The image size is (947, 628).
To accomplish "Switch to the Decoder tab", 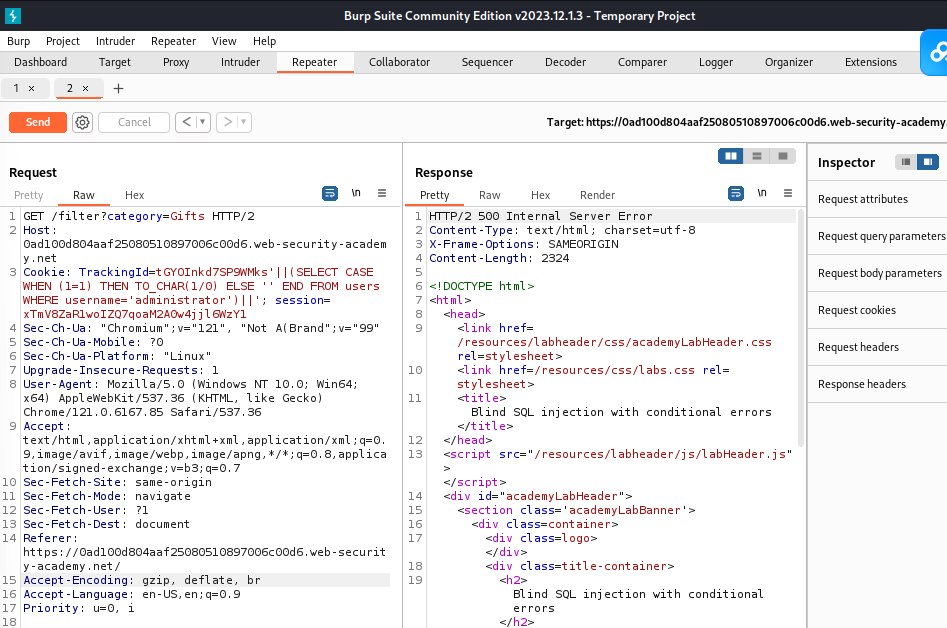I will pos(565,62).
